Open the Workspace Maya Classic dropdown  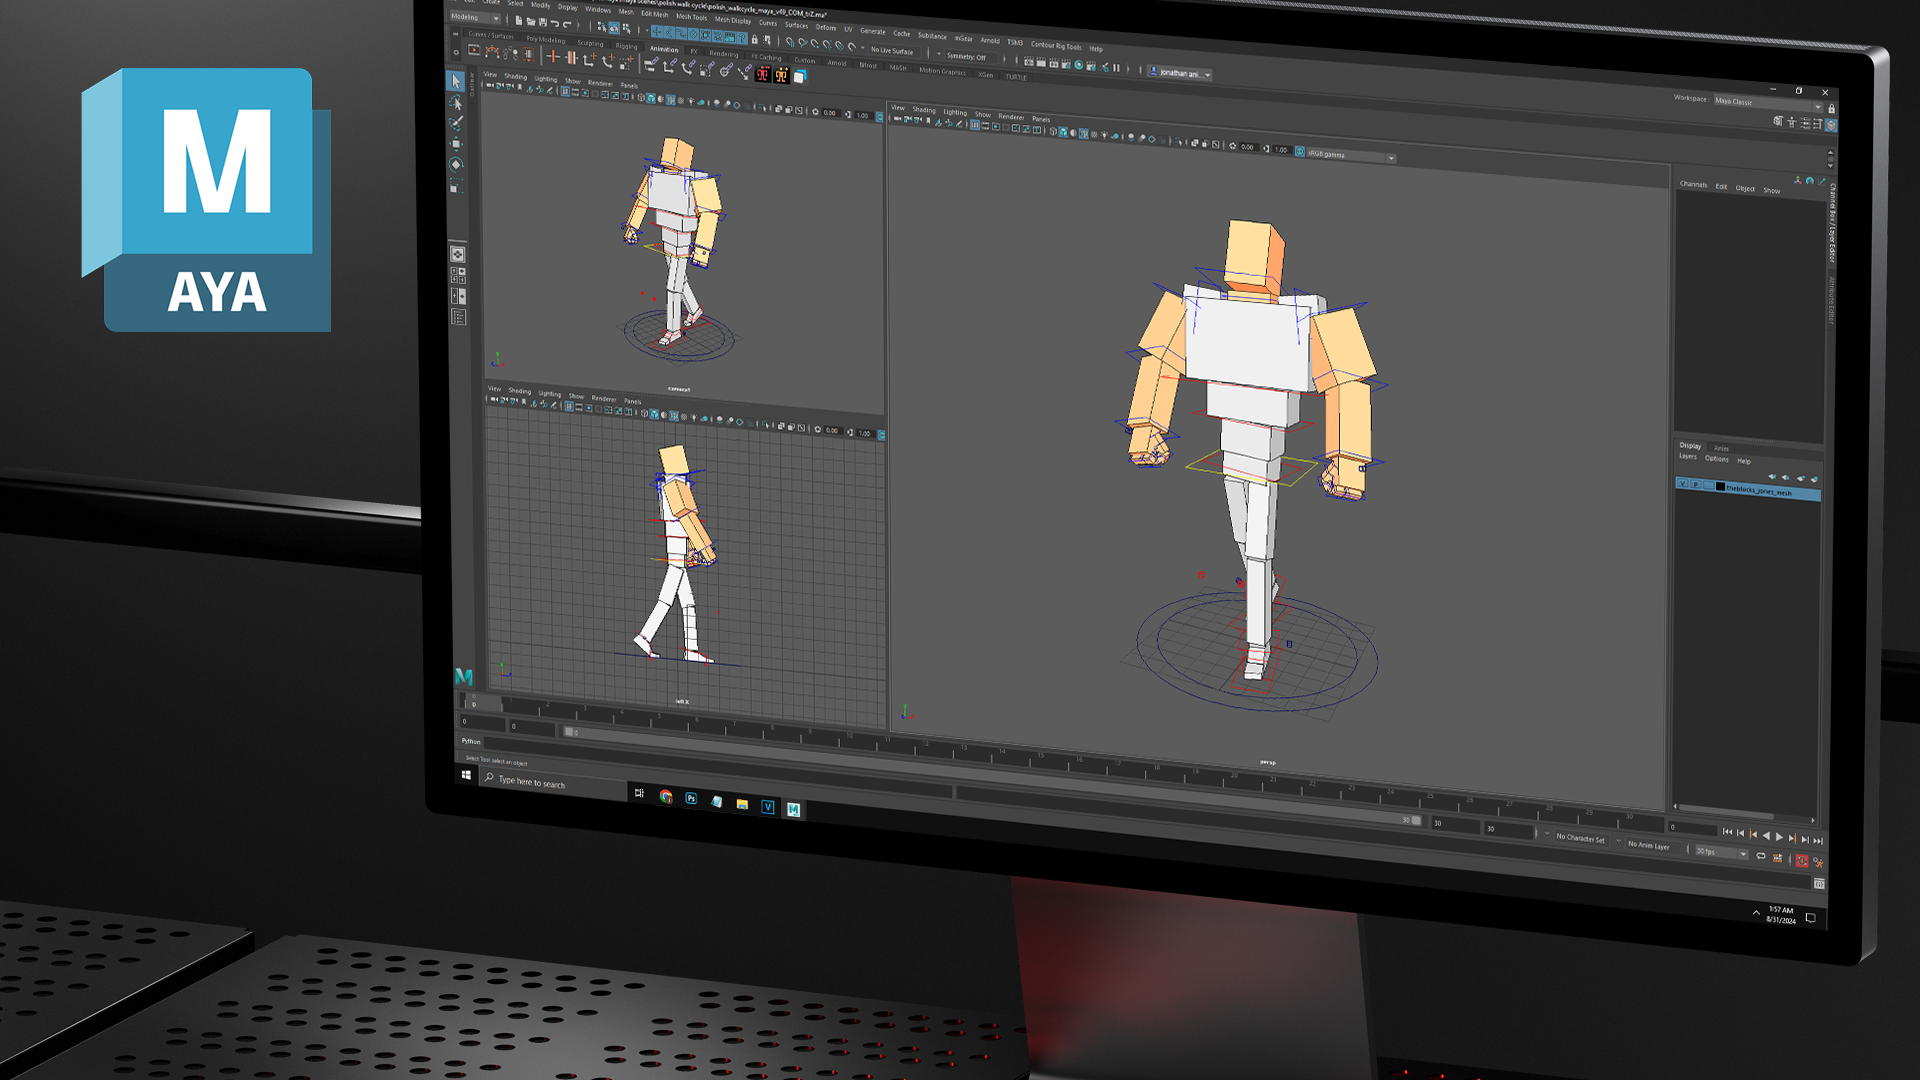pyautogui.click(x=1768, y=102)
